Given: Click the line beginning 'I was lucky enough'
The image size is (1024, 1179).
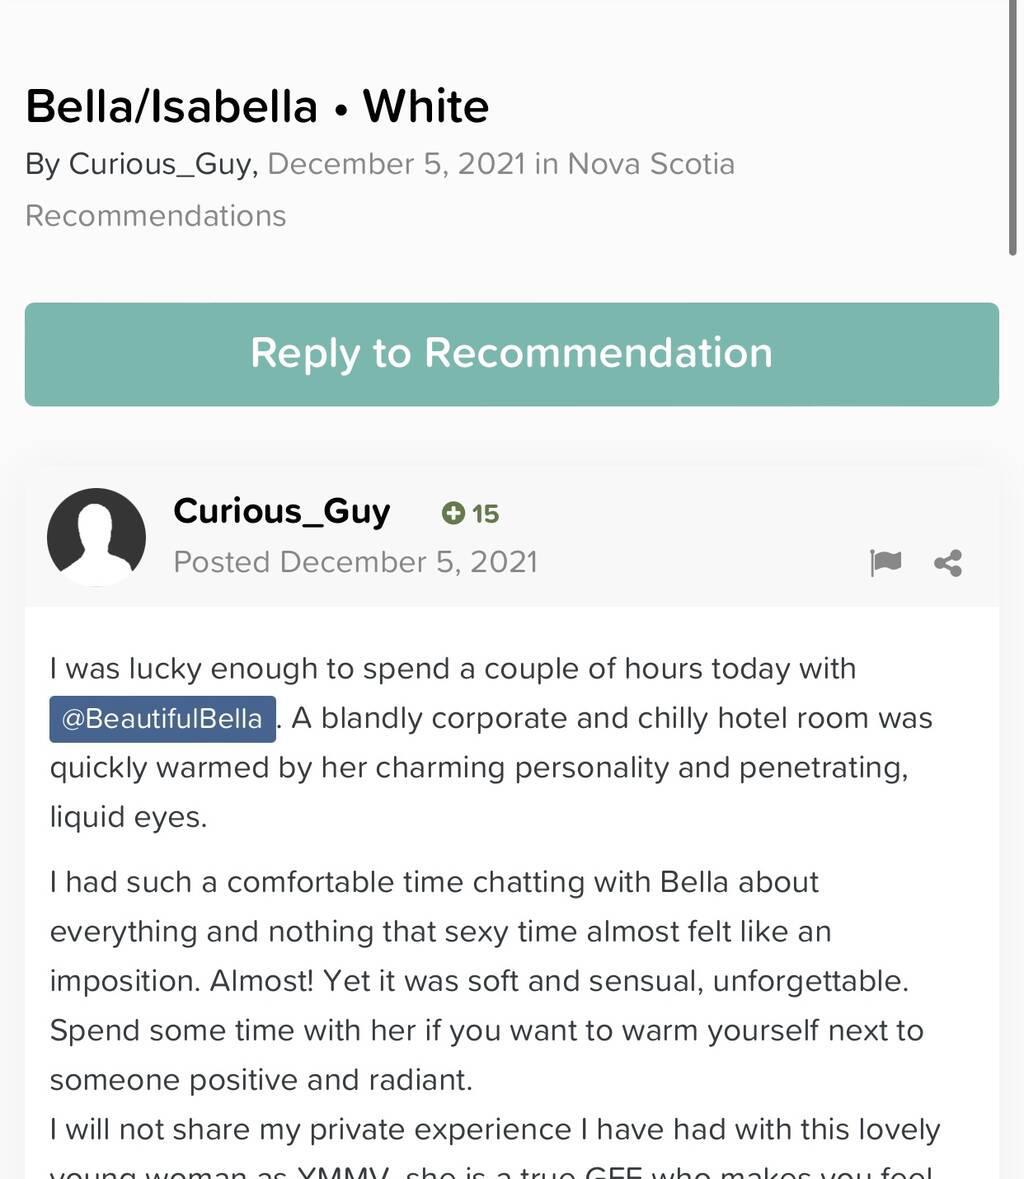Looking at the screenshot, I should (x=452, y=668).
